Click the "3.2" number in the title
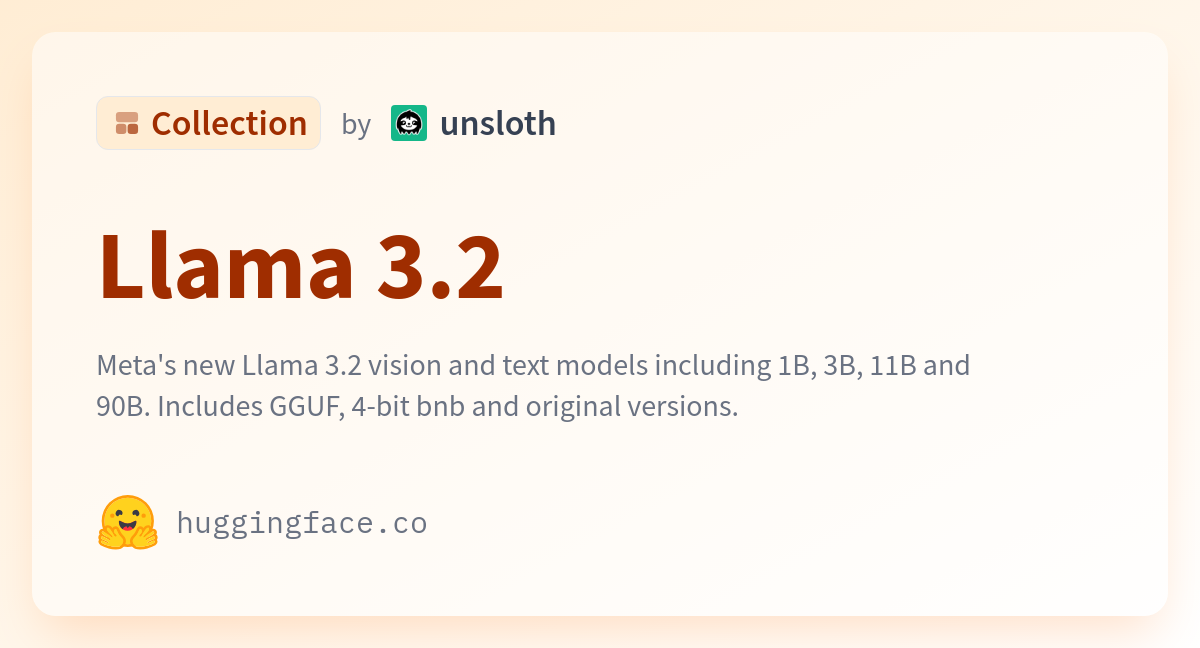 pos(440,266)
